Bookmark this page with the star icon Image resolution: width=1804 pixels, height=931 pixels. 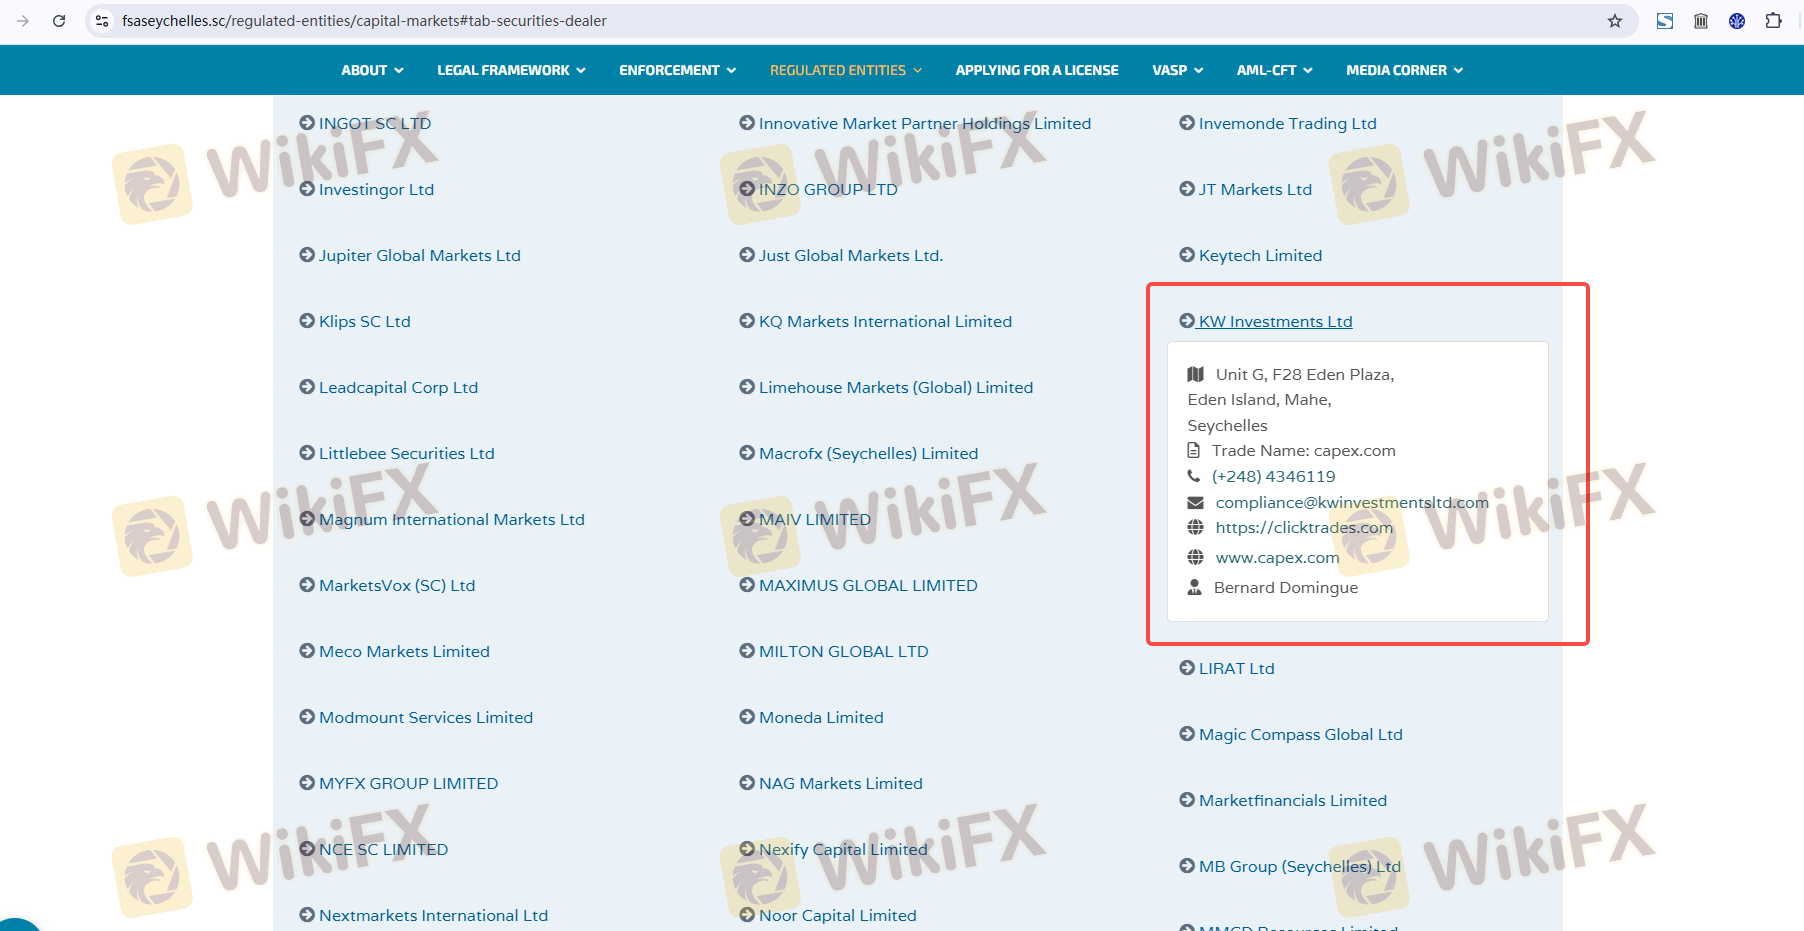tap(1614, 21)
